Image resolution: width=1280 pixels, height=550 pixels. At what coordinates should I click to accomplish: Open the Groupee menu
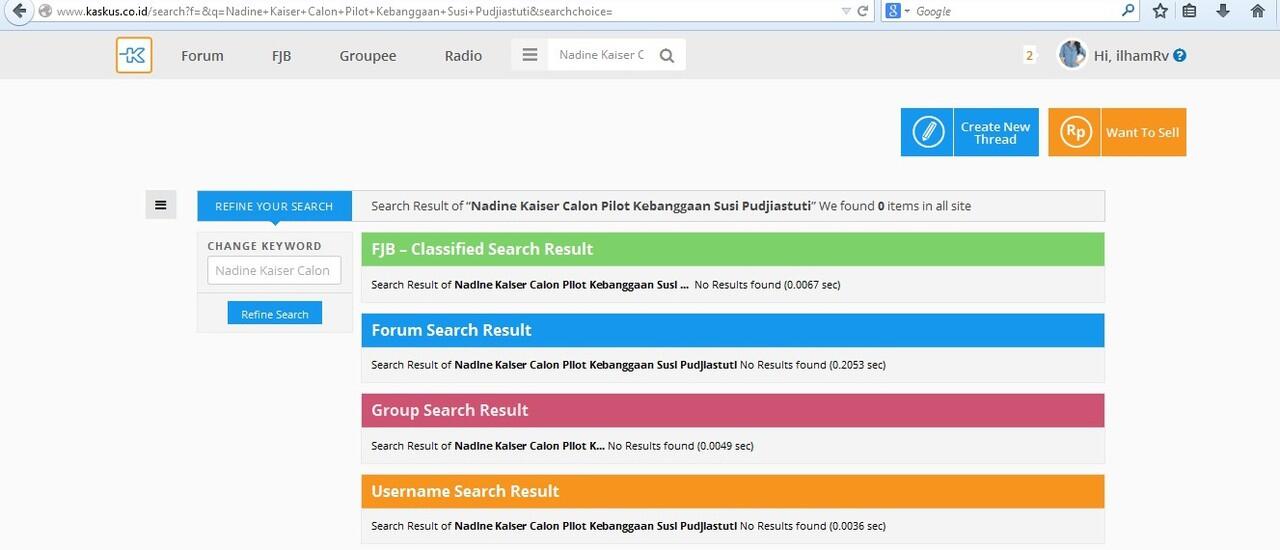(x=368, y=56)
